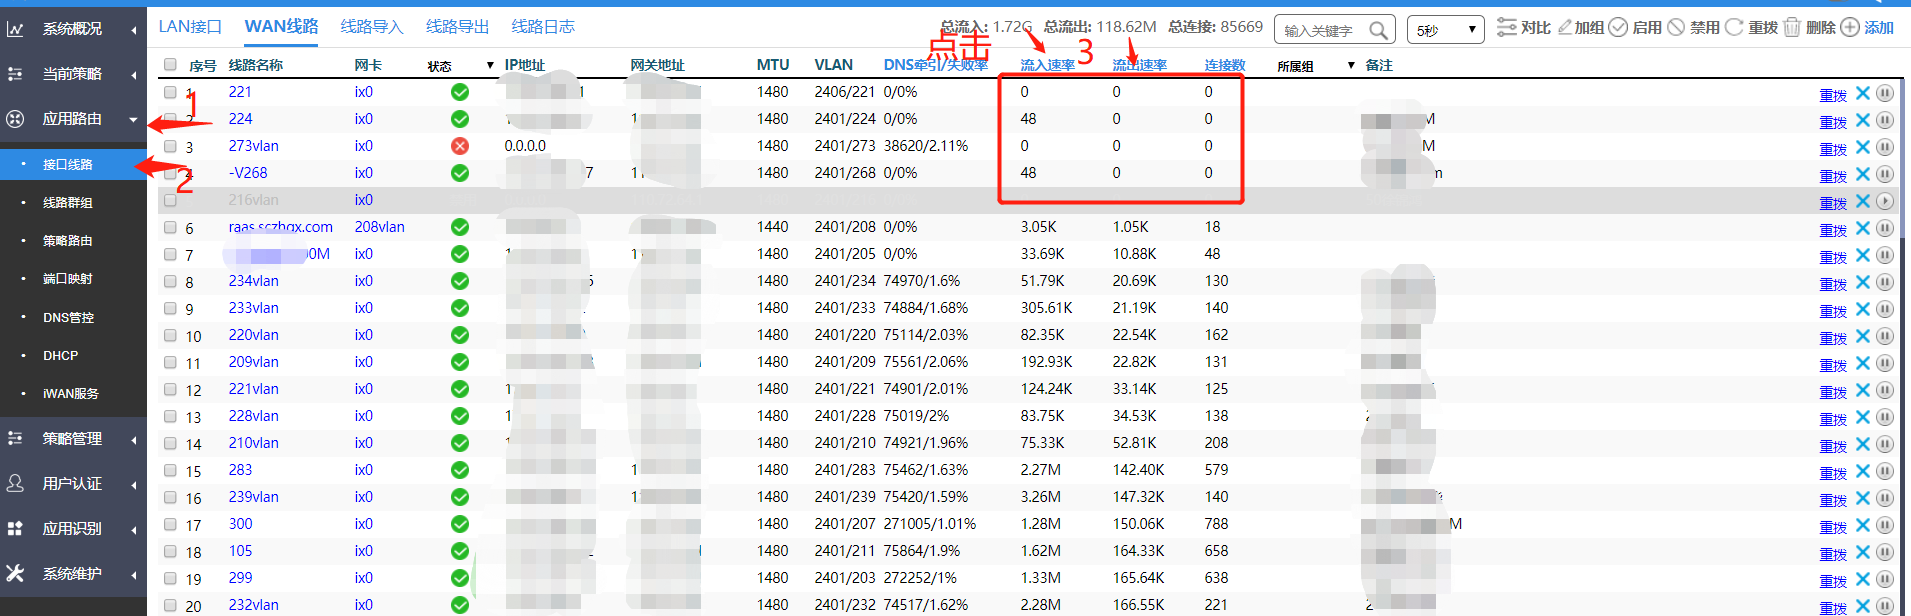This screenshot has width=1911, height=616.
Task: Open the 状态 column filter dropdown
Action: [490, 66]
